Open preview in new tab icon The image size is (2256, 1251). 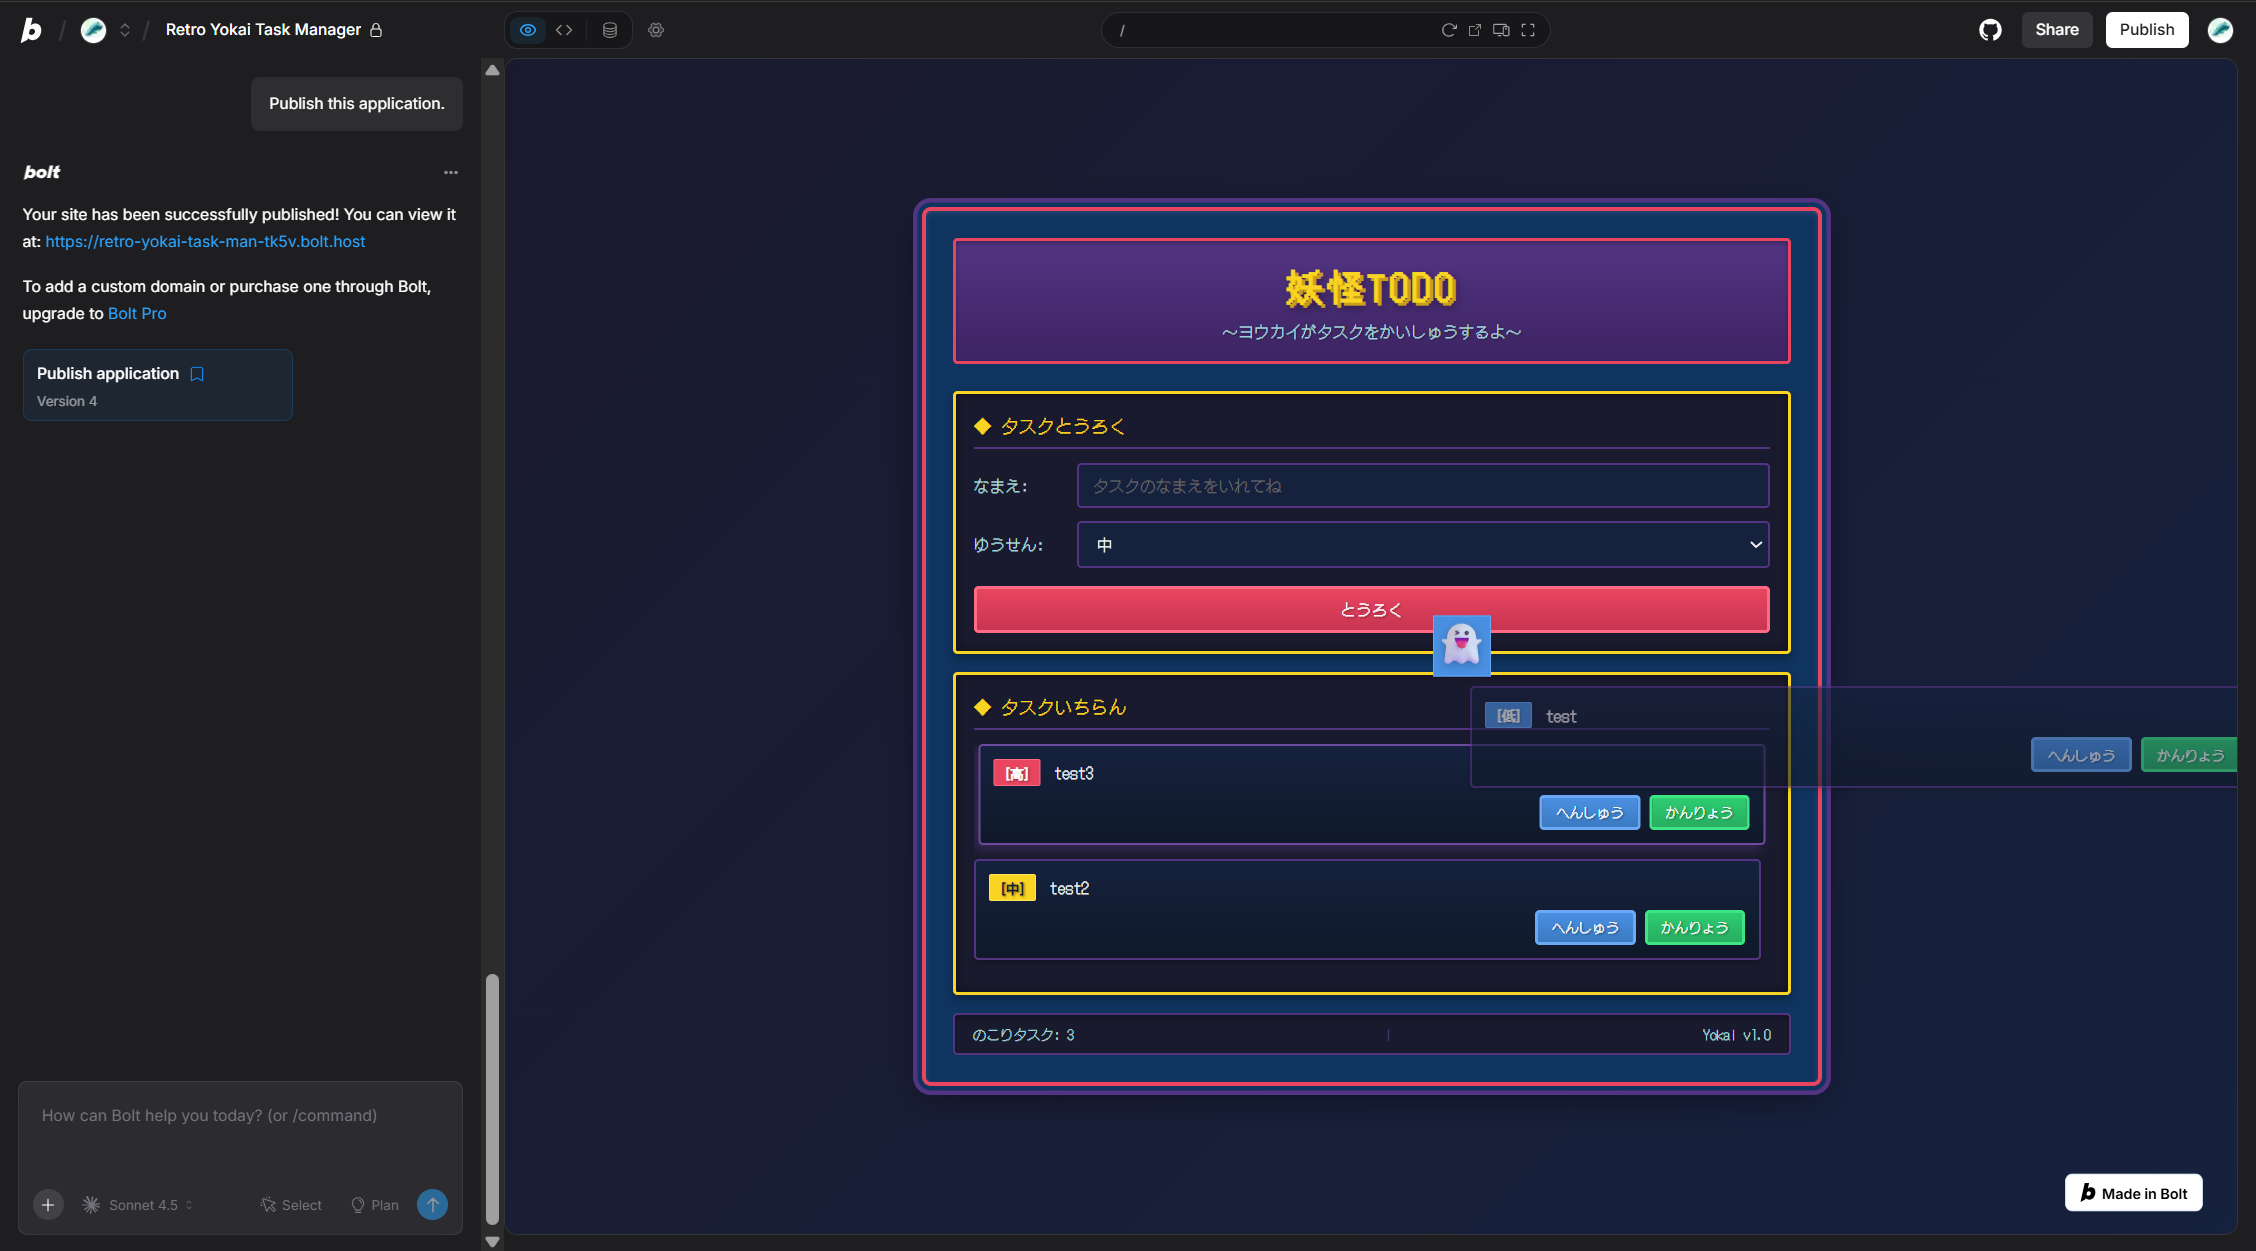[1475, 30]
